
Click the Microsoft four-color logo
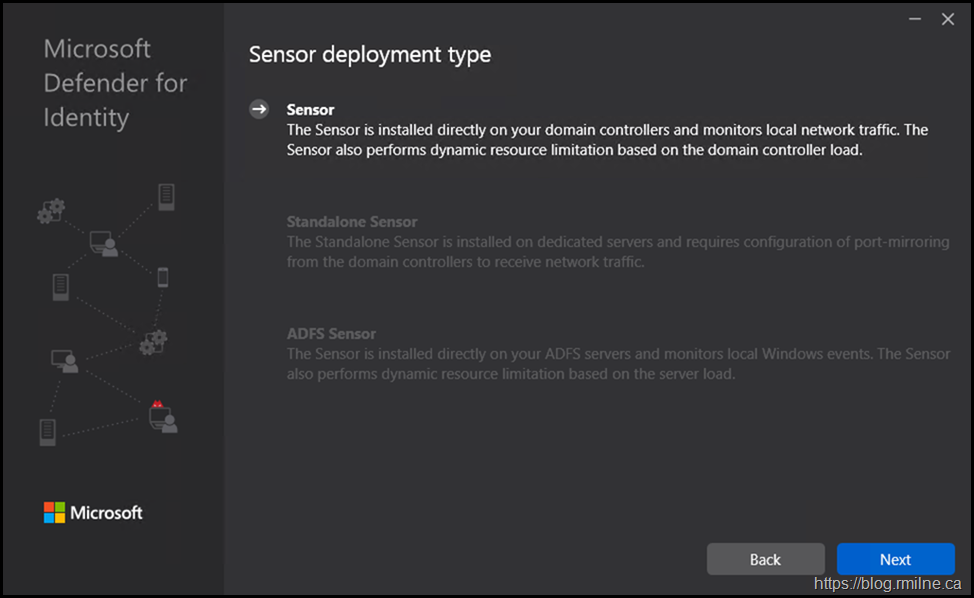coord(54,513)
